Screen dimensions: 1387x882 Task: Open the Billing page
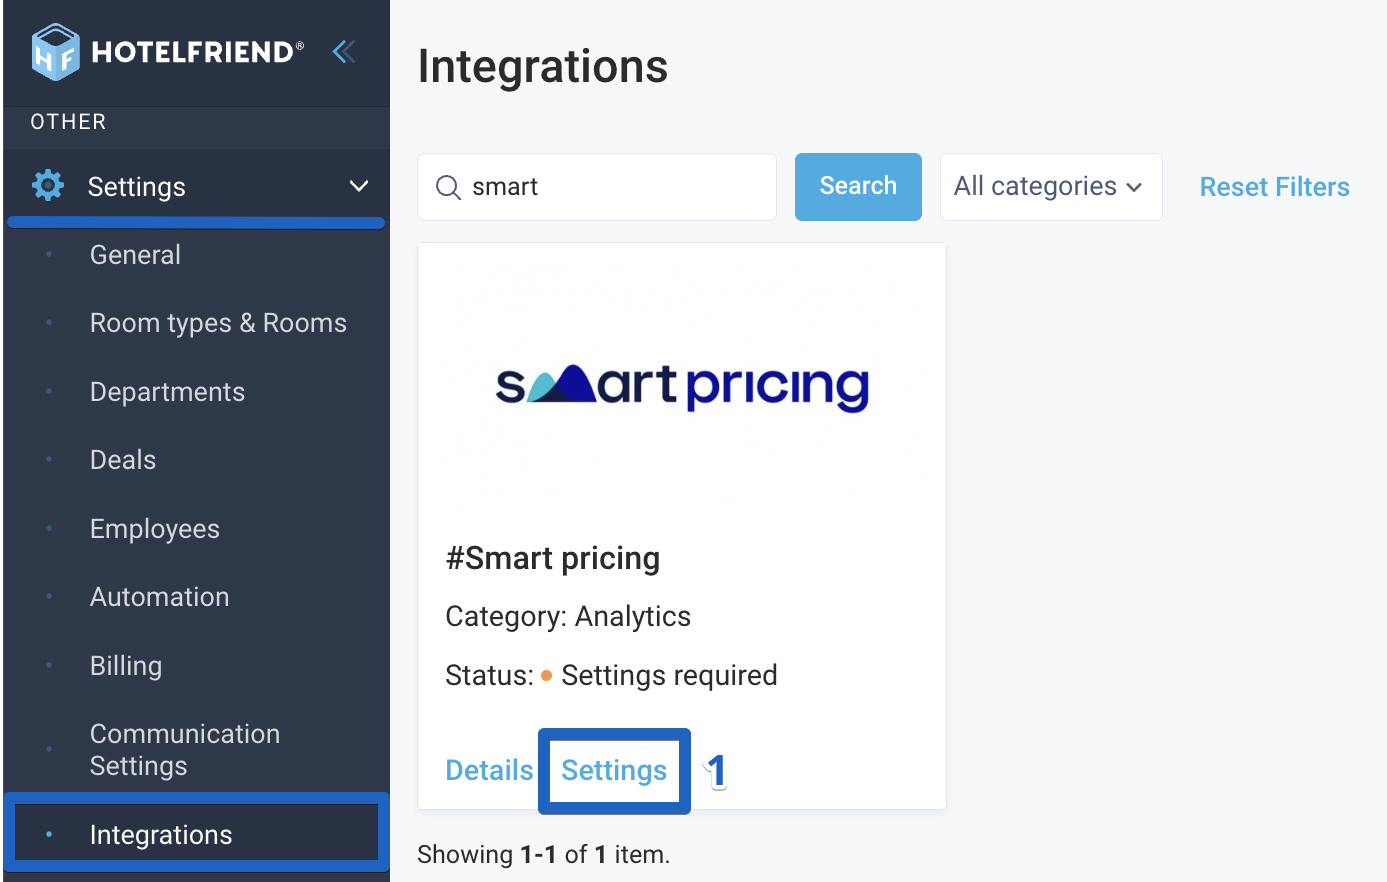tap(126, 666)
